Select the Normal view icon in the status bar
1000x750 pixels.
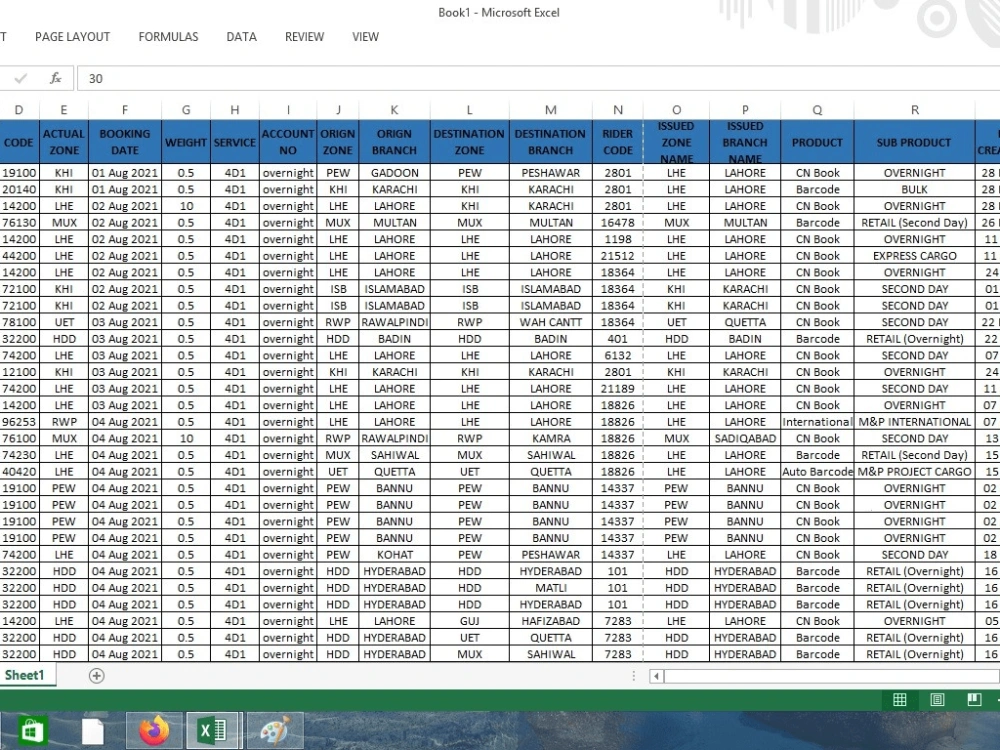(x=899, y=700)
